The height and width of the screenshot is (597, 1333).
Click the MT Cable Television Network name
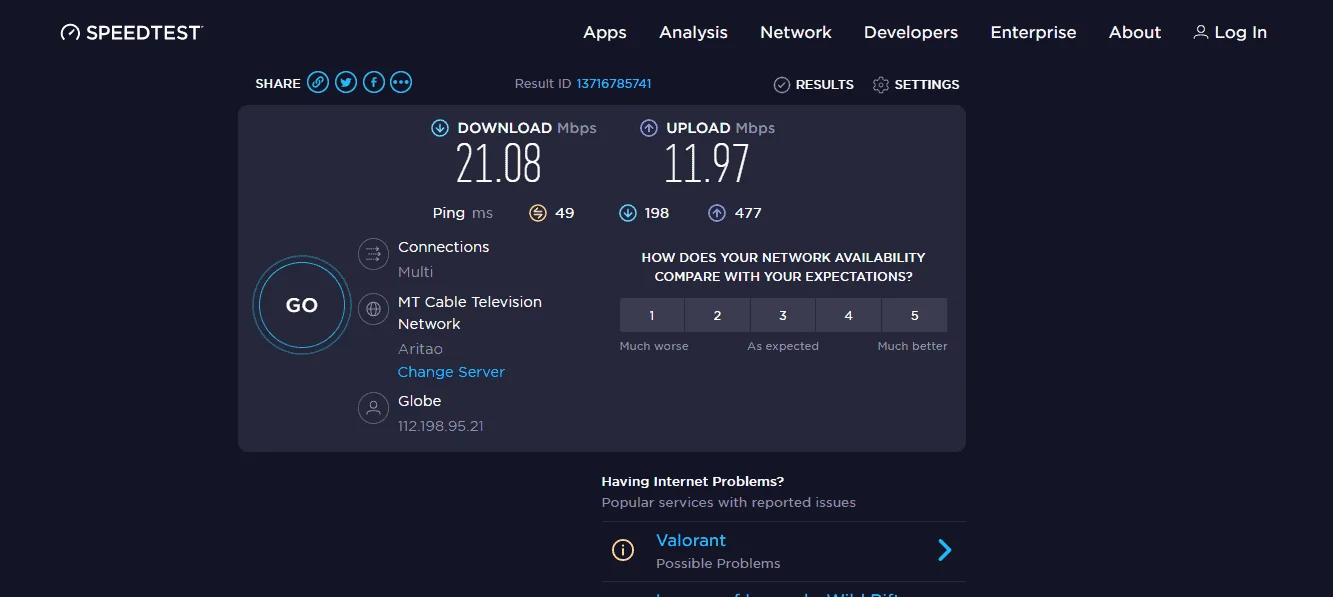tap(470, 313)
